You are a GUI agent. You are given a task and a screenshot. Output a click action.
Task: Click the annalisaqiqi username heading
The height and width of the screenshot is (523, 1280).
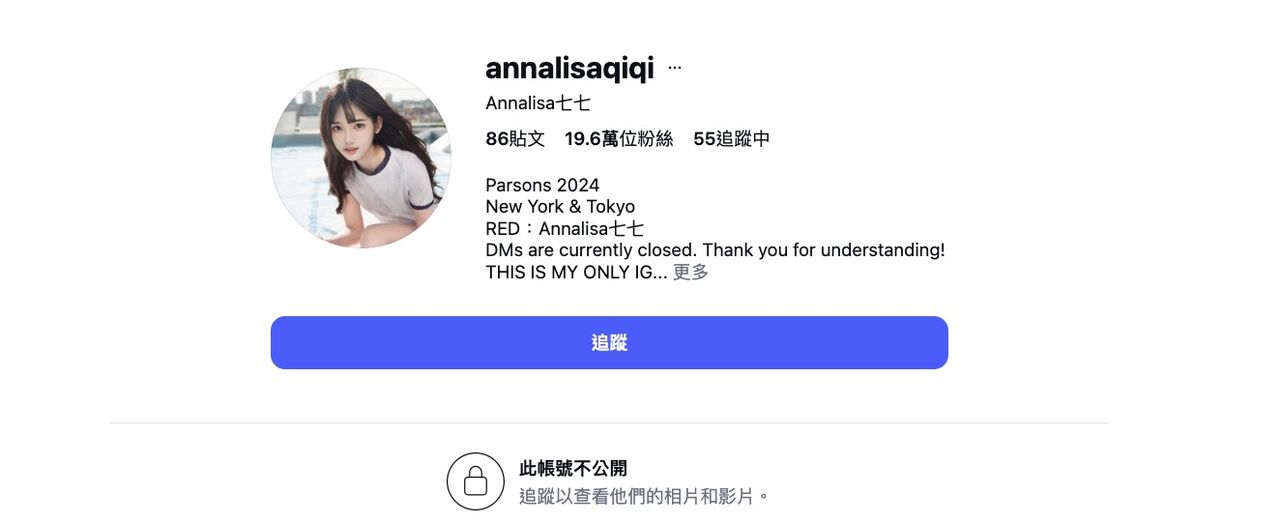pos(570,68)
